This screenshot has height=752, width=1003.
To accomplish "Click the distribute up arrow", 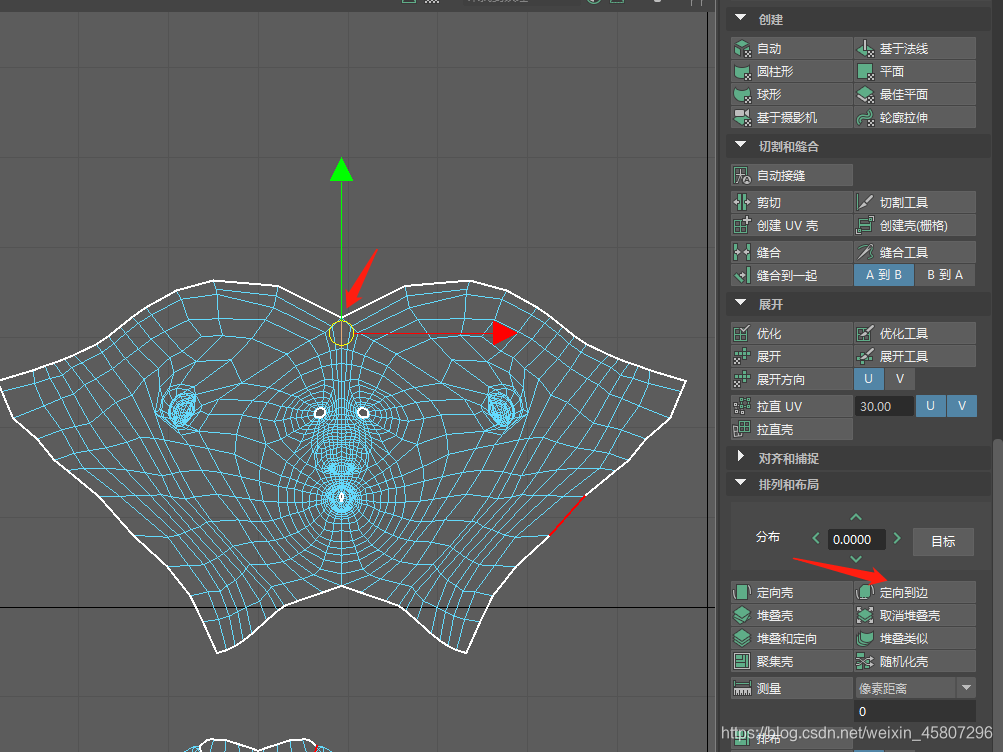I will [856, 517].
